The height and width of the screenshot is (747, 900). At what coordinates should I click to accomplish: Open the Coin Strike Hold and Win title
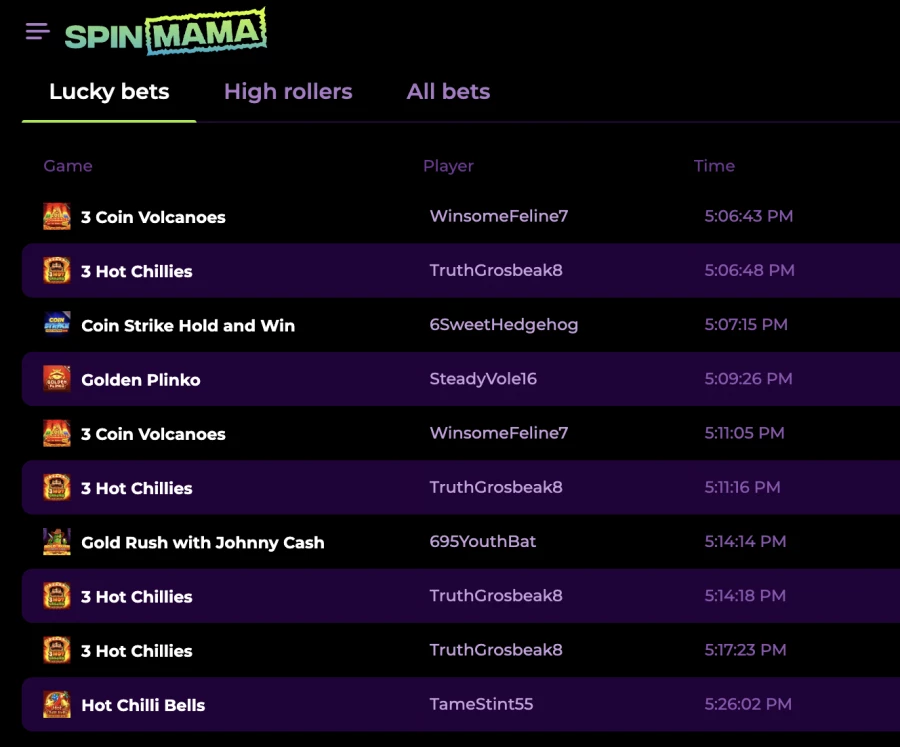[x=188, y=326]
